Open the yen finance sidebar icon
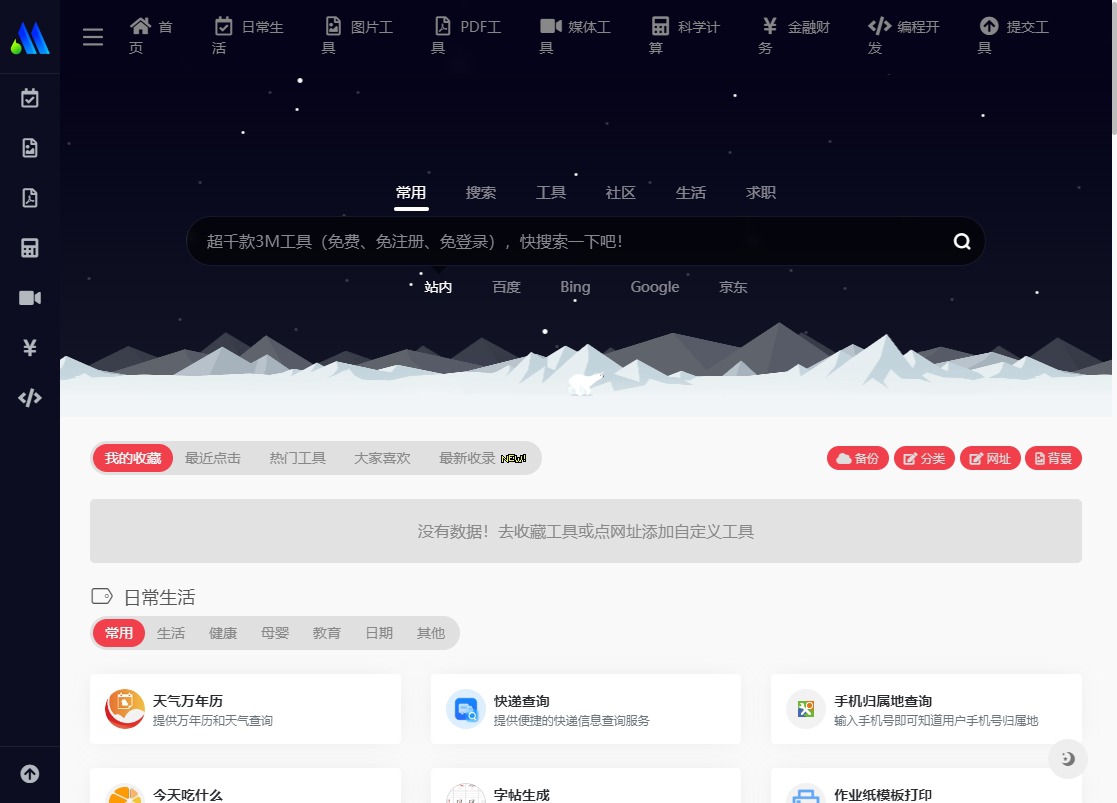The height and width of the screenshot is (803, 1117). (30, 348)
